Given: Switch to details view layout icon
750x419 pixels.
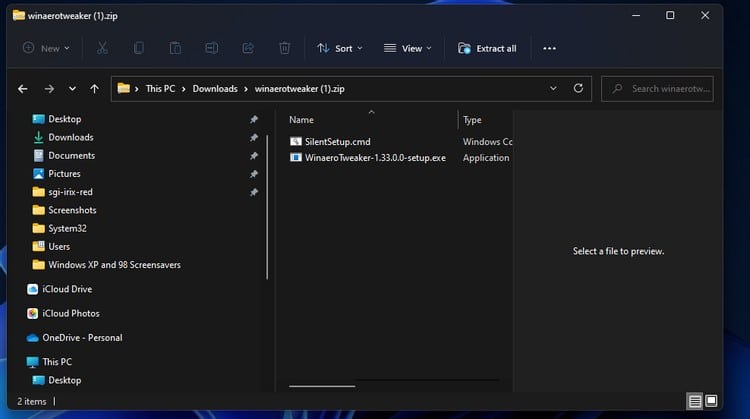Looking at the screenshot, I should pos(695,401).
